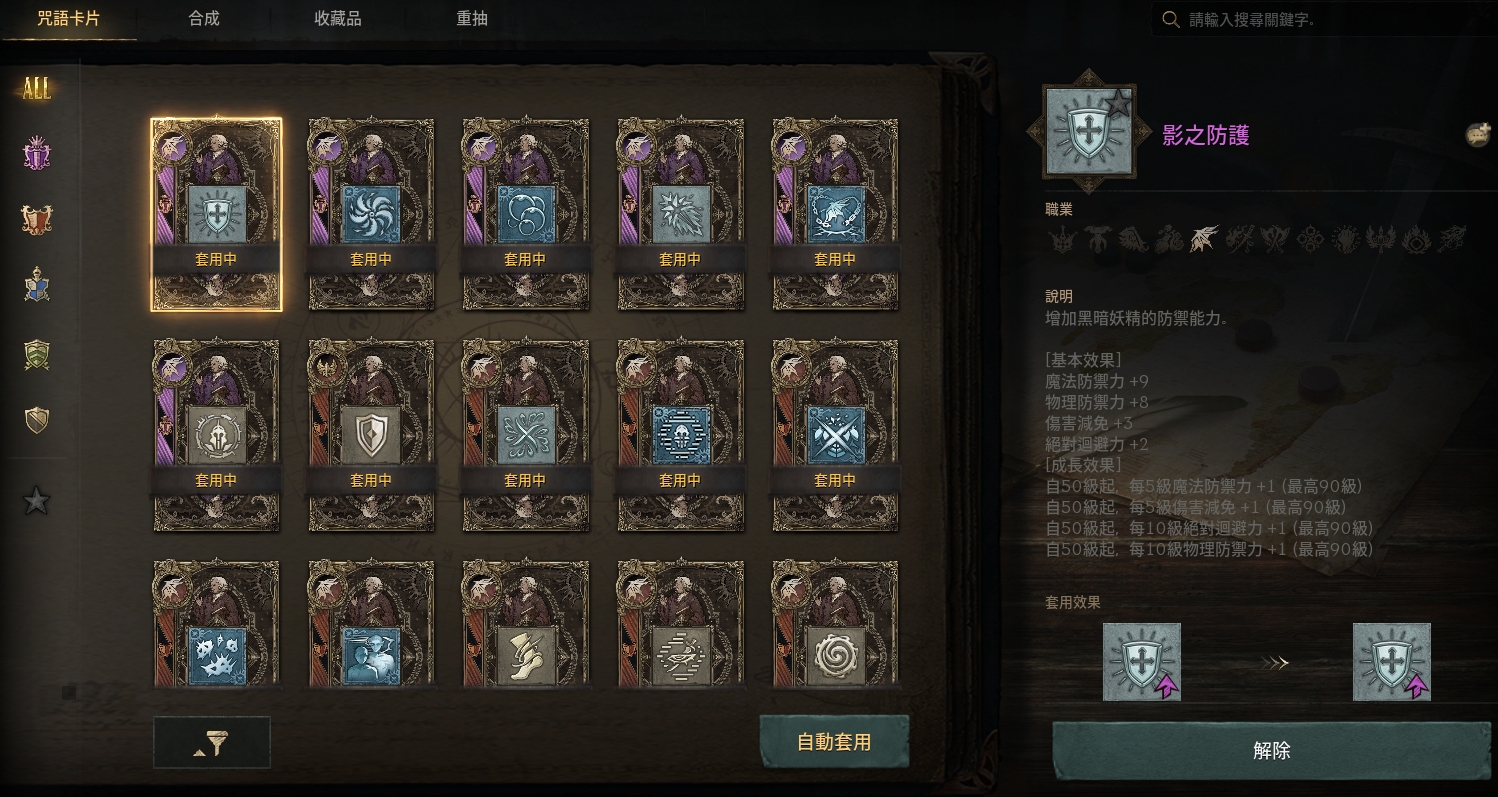Show favorites with star sidebar icon

37,500
